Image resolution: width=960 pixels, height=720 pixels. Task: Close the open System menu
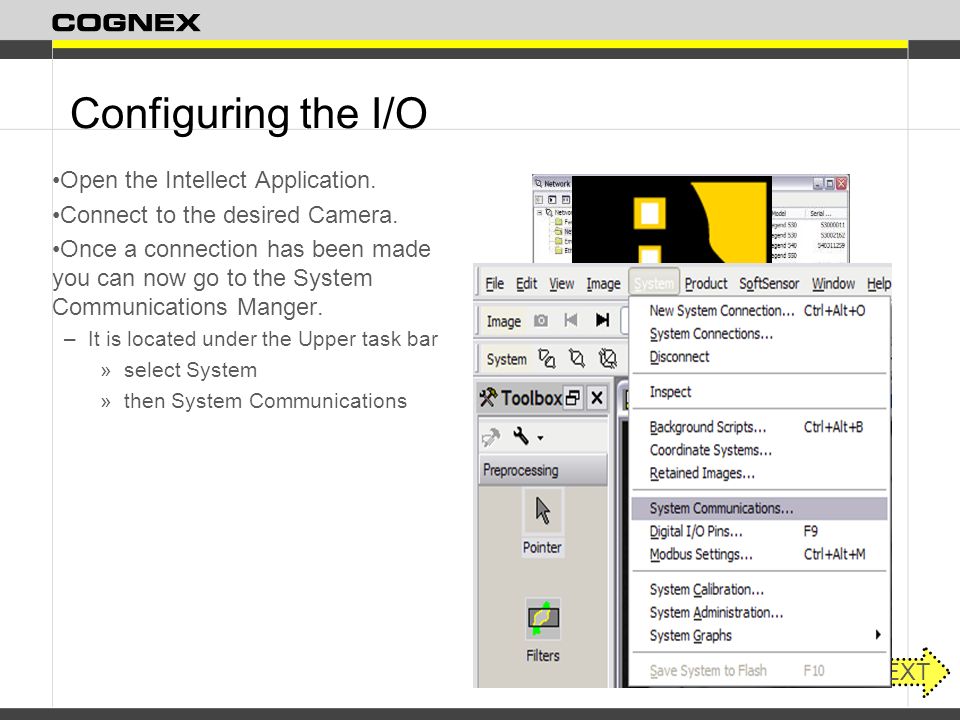click(654, 283)
